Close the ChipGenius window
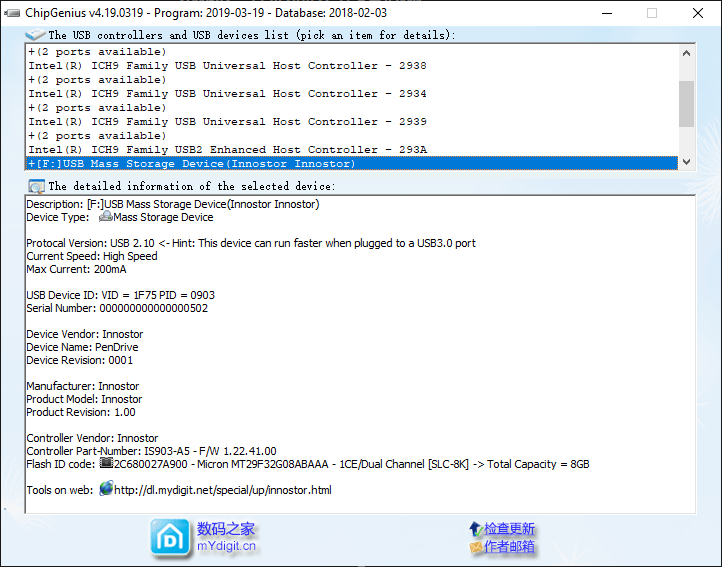The image size is (722, 567). (x=698, y=13)
